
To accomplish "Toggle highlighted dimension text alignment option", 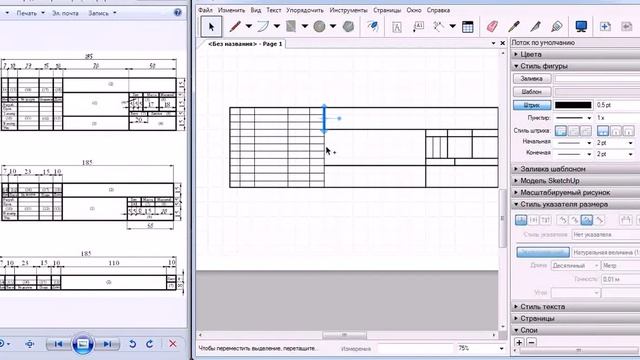I will click(587, 220).
